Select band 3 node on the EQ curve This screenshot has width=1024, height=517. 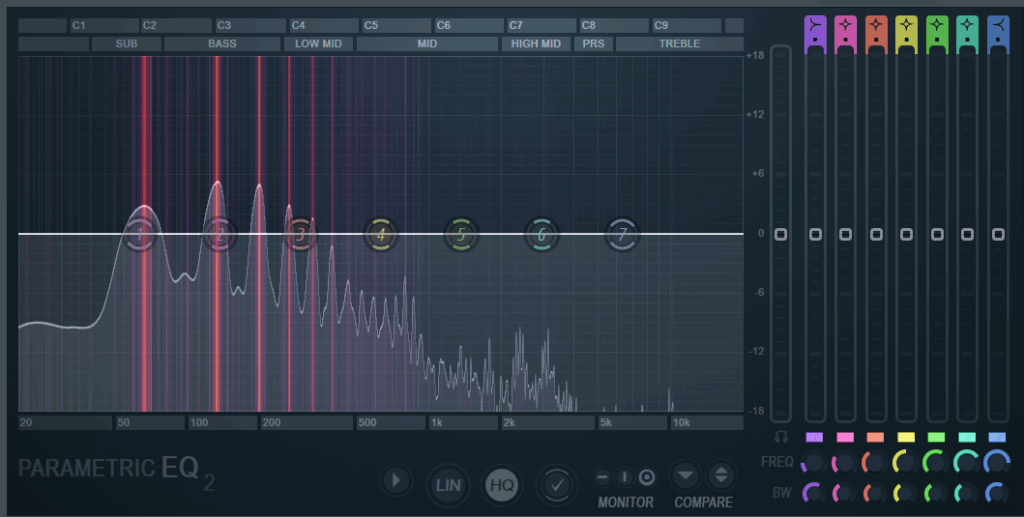(x=299, y=235)
